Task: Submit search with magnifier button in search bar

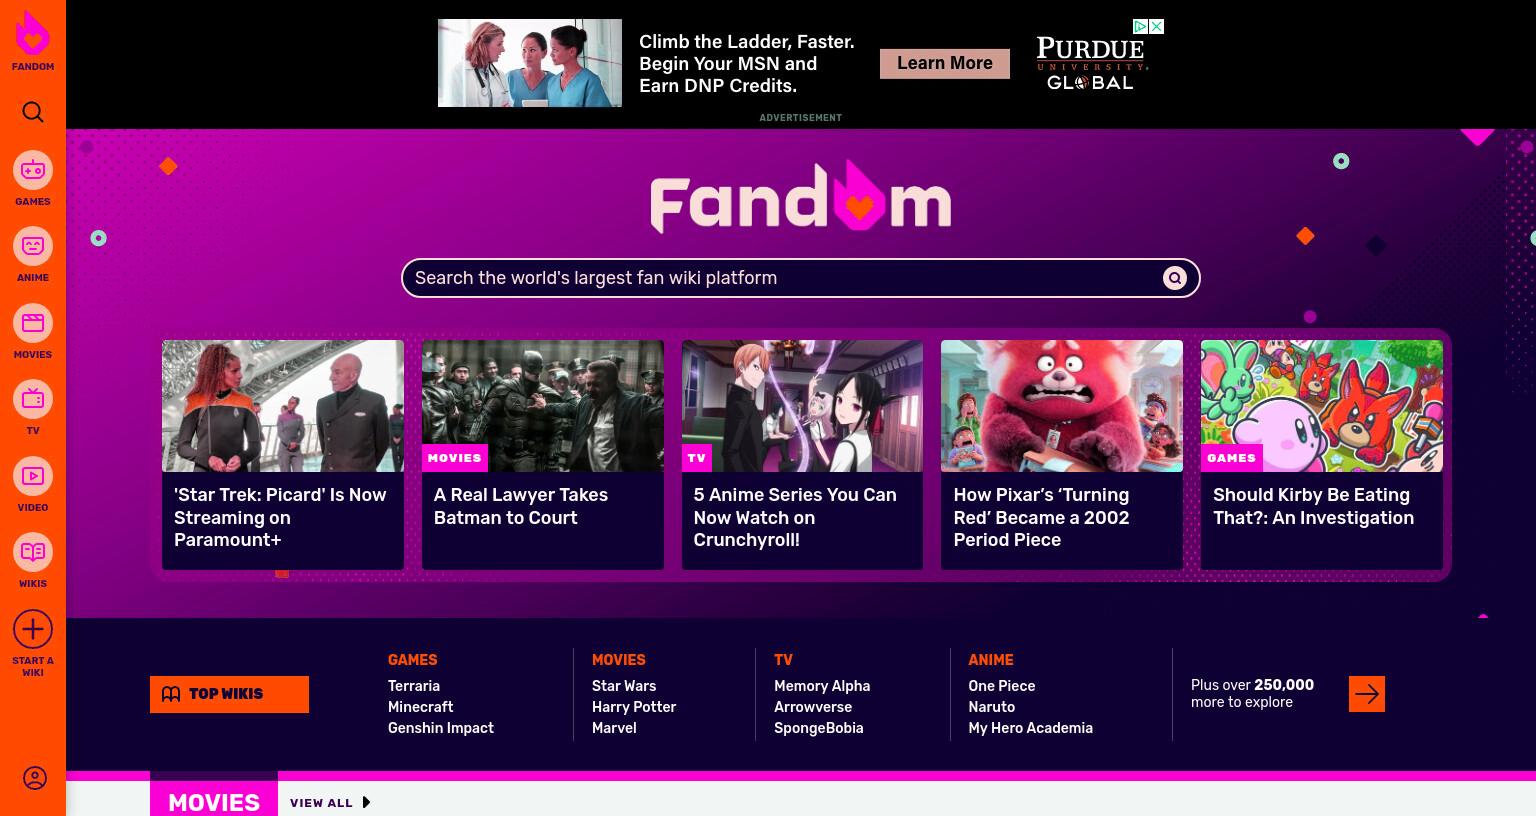Action: point(1175,278)
